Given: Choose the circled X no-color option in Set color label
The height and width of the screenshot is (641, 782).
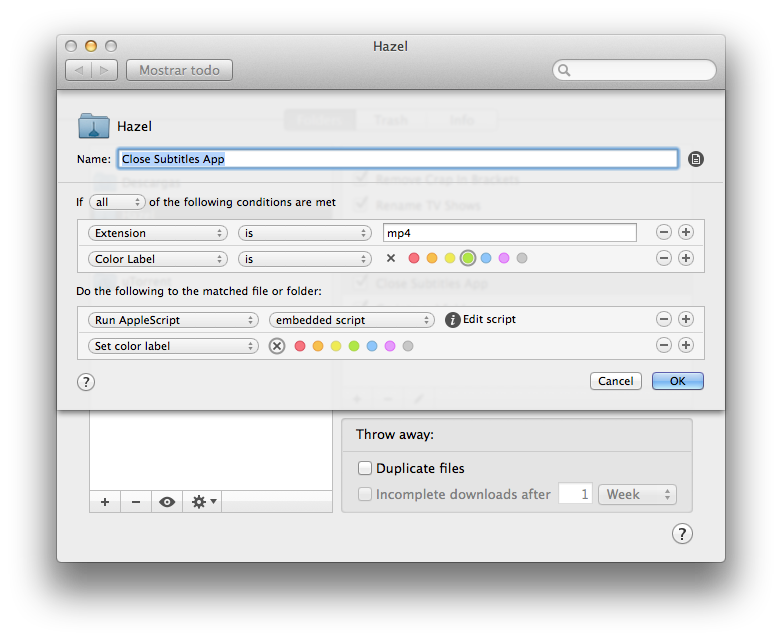Looking at the screenshot, I should pyautogui.click(x=277, y=346).
